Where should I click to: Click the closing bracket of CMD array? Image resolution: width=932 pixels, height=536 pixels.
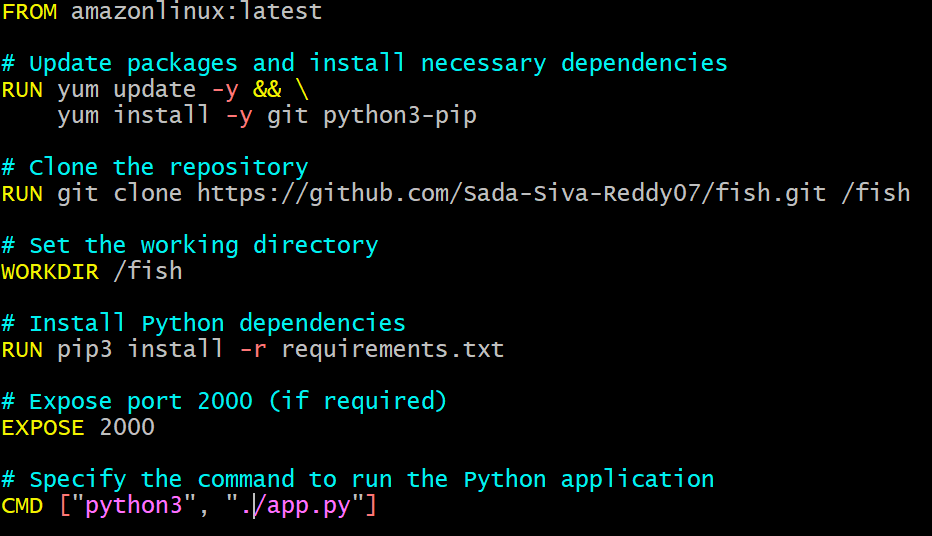point(371,506)
